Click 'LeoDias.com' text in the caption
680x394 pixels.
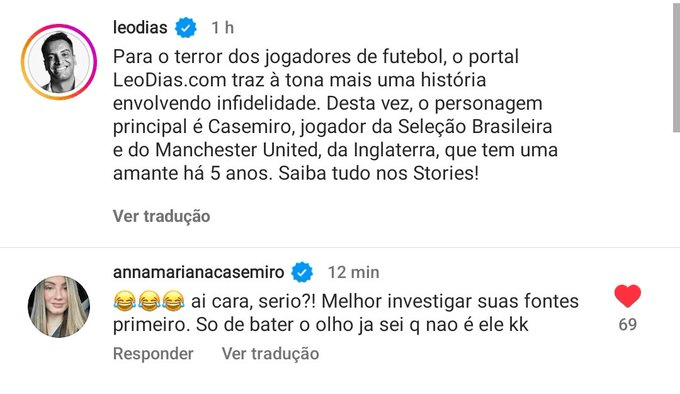(x=170, y=80)
